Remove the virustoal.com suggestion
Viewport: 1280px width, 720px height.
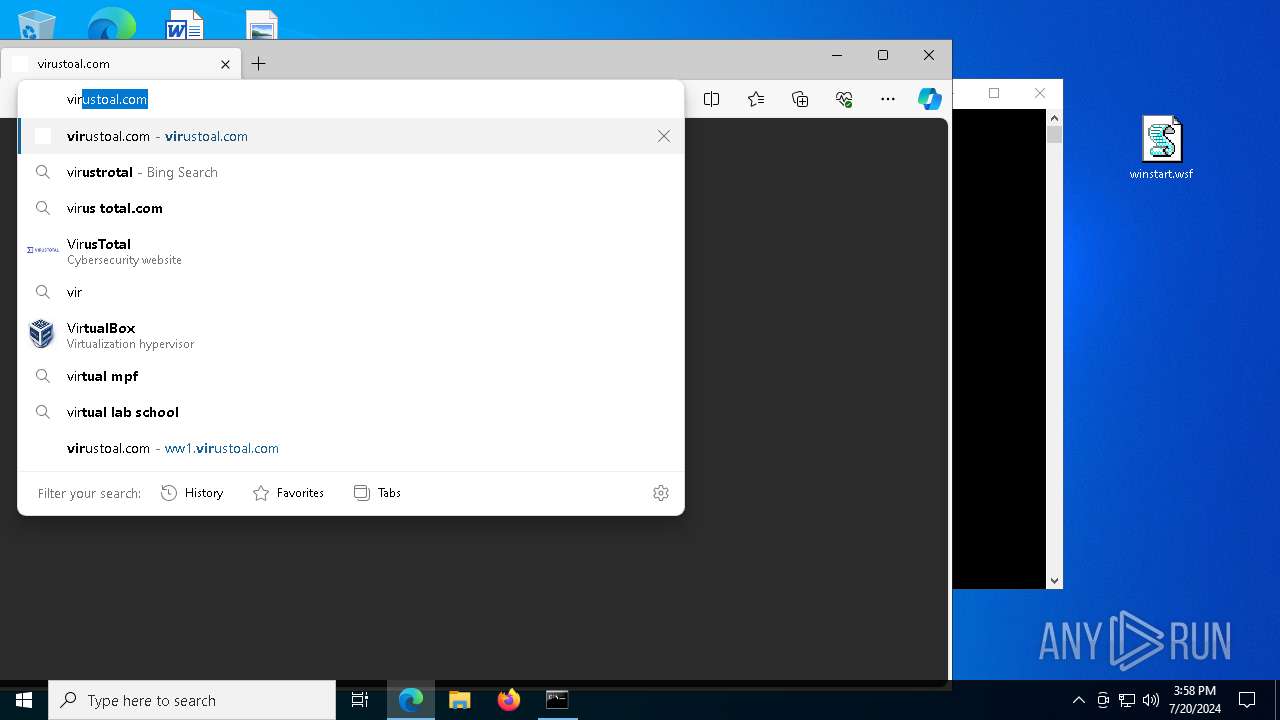pos(664,136)
